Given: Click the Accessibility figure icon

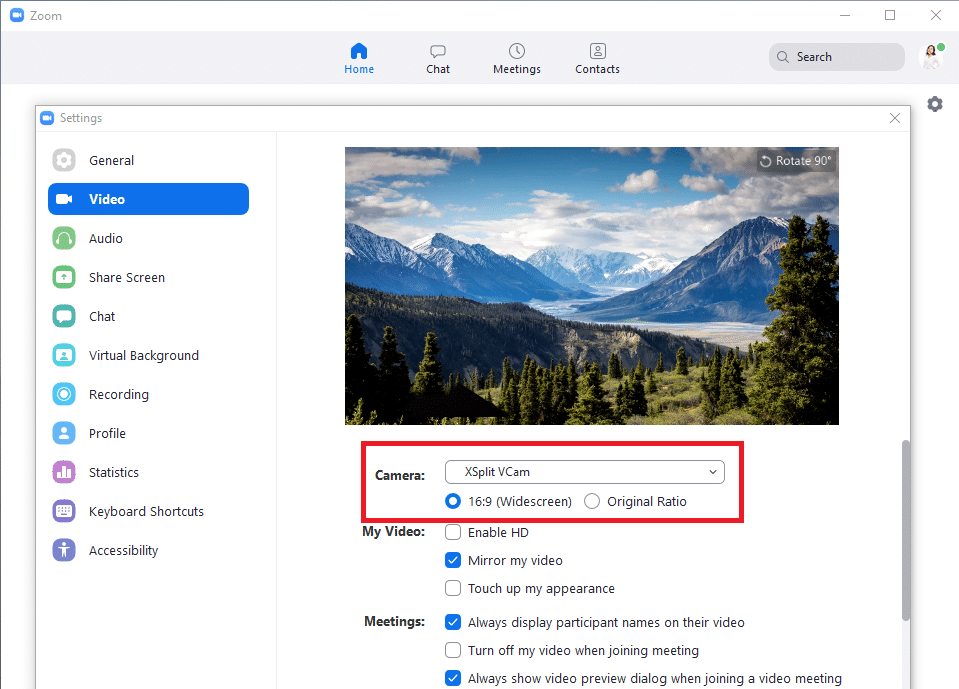Looking at the screenshot, I should (x=64, y=550).
